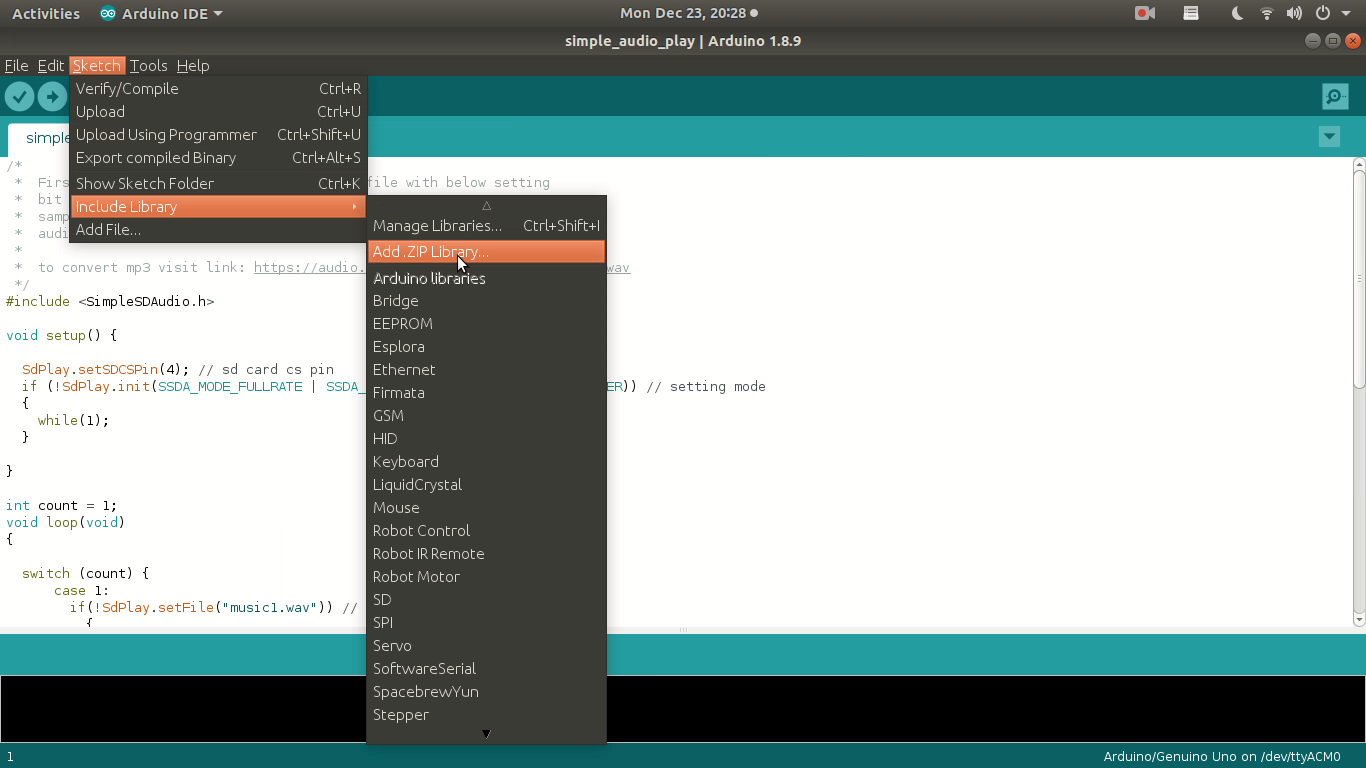The image size is (1366, 768).
Task: Include the SoftwareSerial library
Action: point(486,669)
